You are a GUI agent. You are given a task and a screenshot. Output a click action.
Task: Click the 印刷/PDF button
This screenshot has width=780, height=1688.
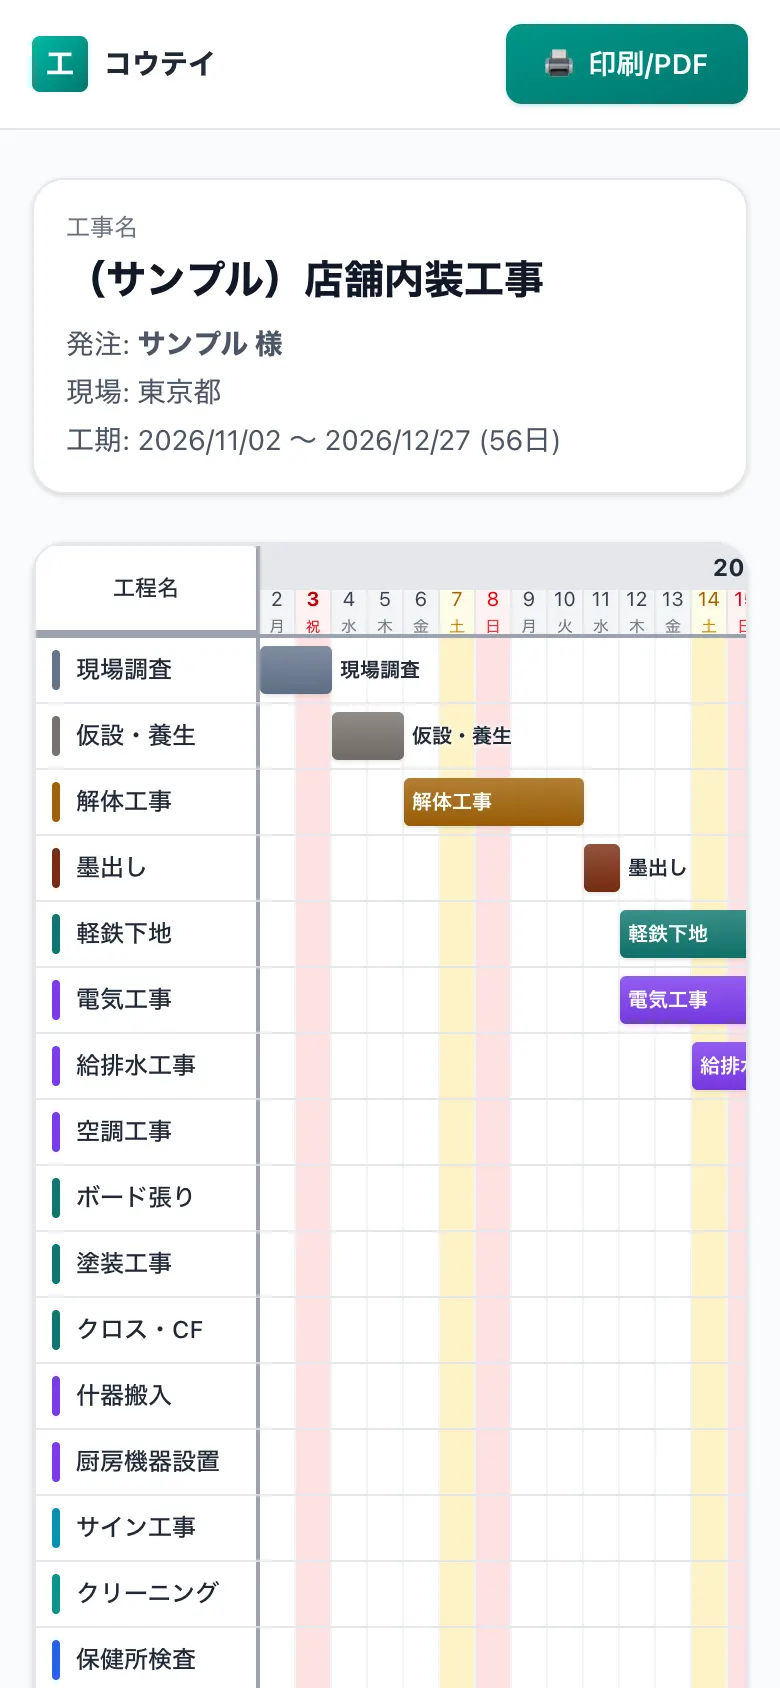[x=627, y=64]
